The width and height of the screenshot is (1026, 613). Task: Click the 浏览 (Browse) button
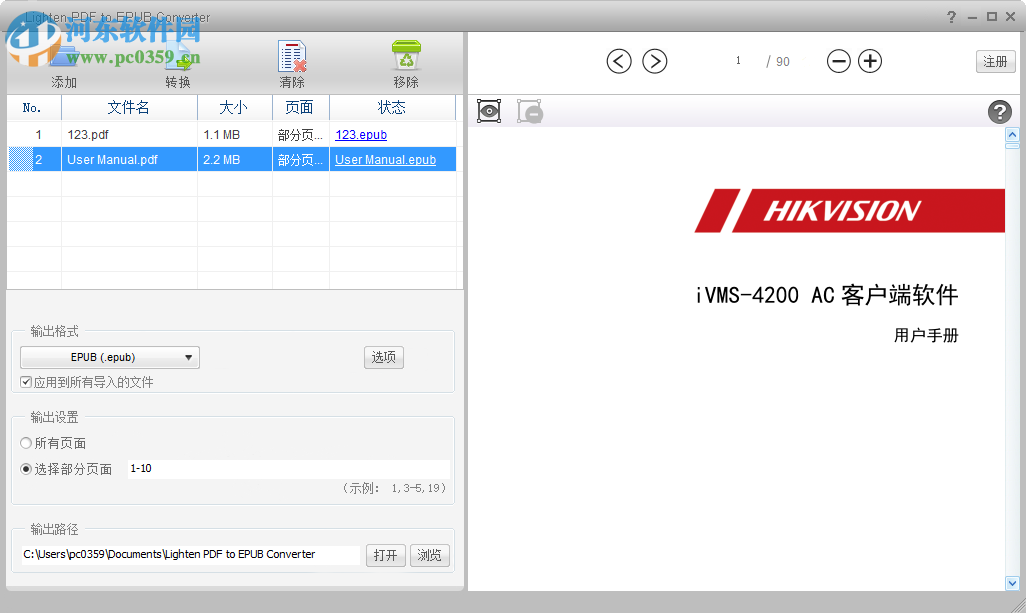pyautogui.click(x=429, y=555)
